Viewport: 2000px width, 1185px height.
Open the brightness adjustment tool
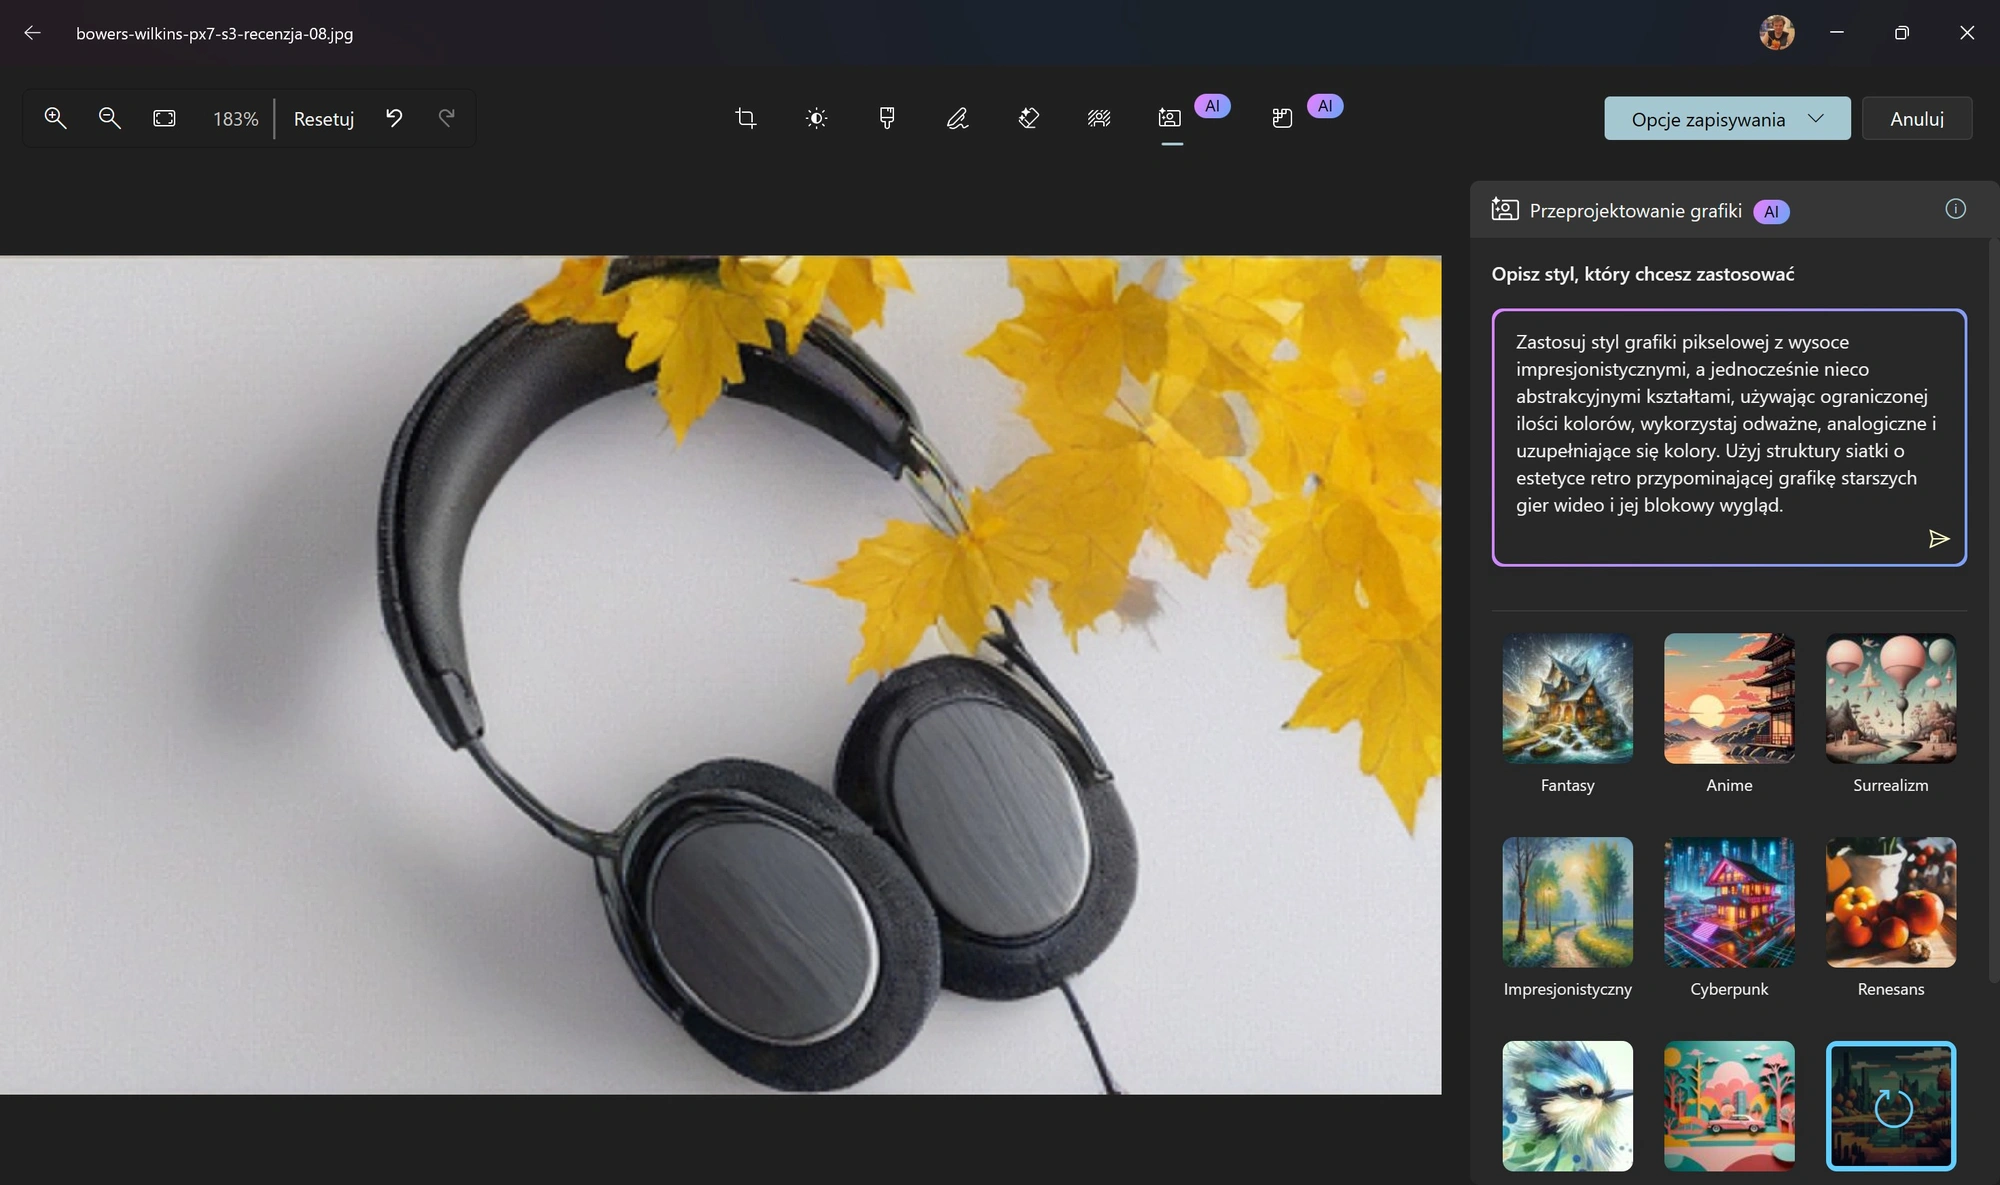click(816, 118)
